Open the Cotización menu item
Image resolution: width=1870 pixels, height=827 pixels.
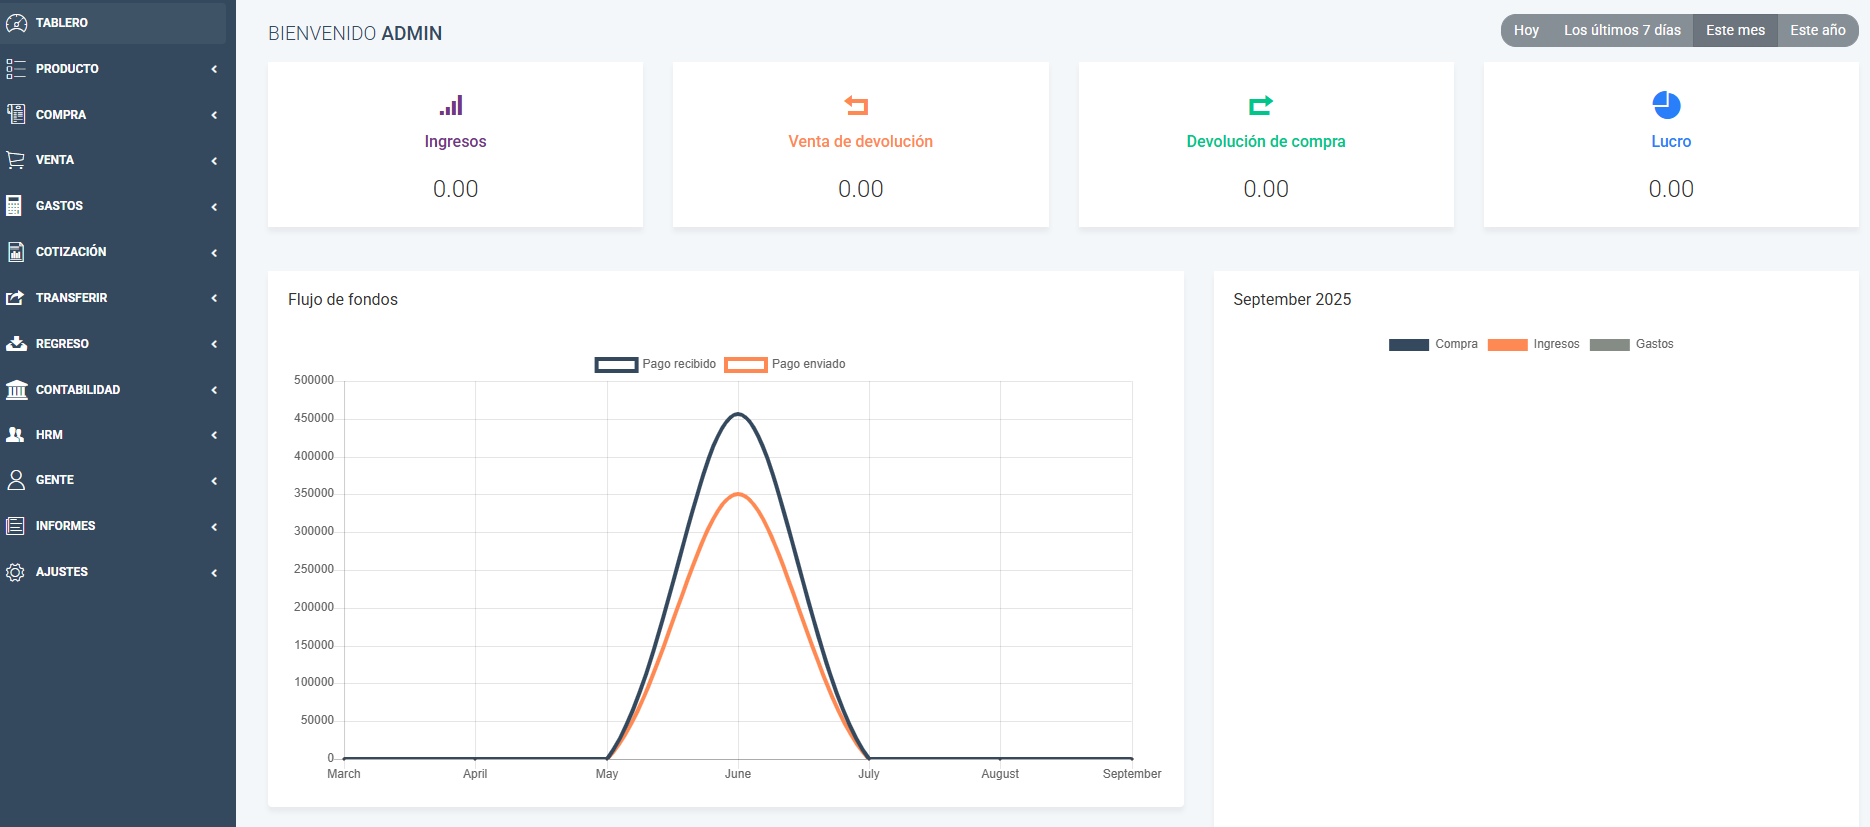(x=70, y=252)
